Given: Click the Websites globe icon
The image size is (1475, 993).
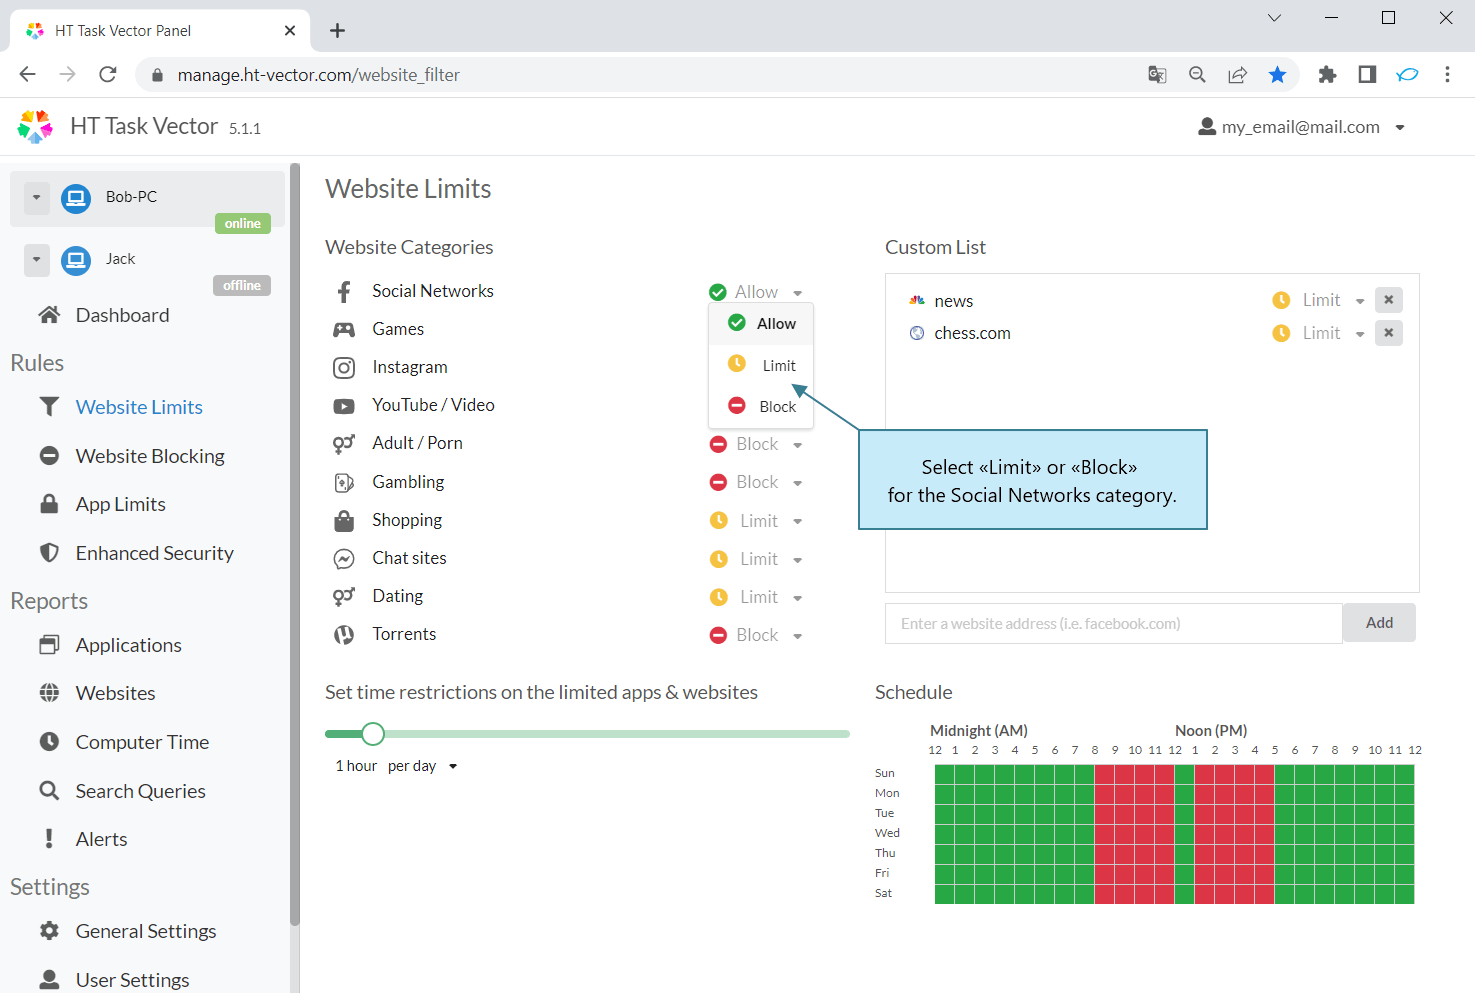Looking at the screenshot, I should coord(49,693).
